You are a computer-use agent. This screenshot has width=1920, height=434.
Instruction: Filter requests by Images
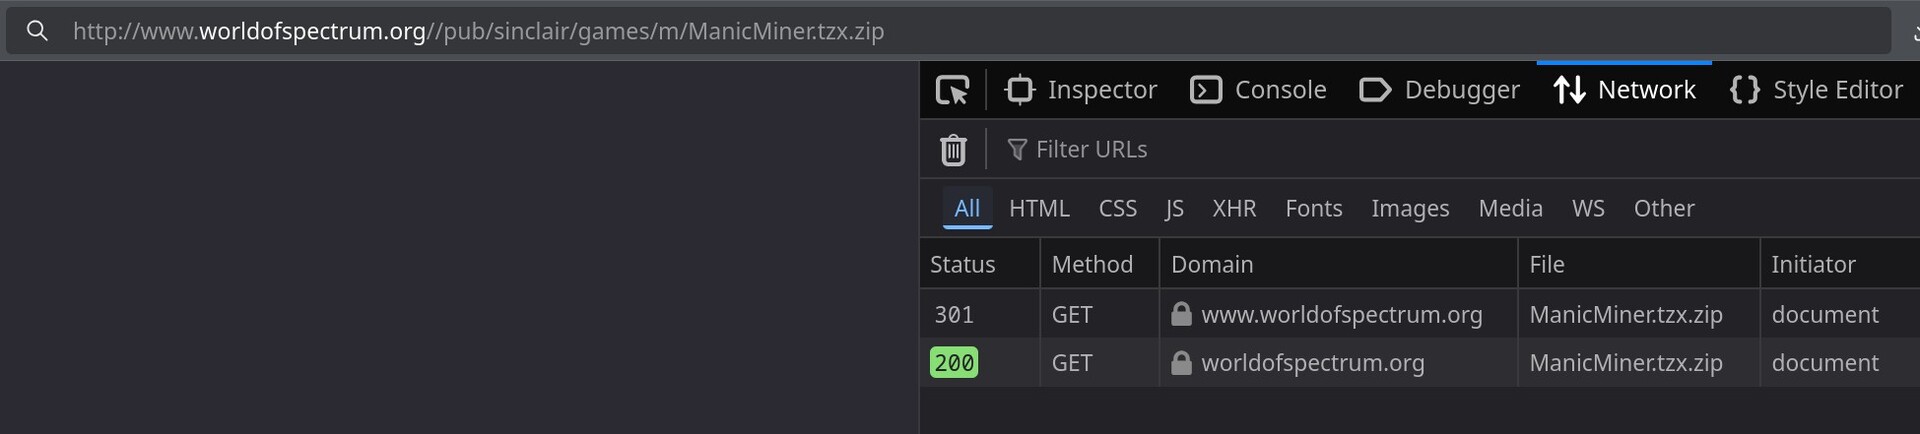(1410, 208)
